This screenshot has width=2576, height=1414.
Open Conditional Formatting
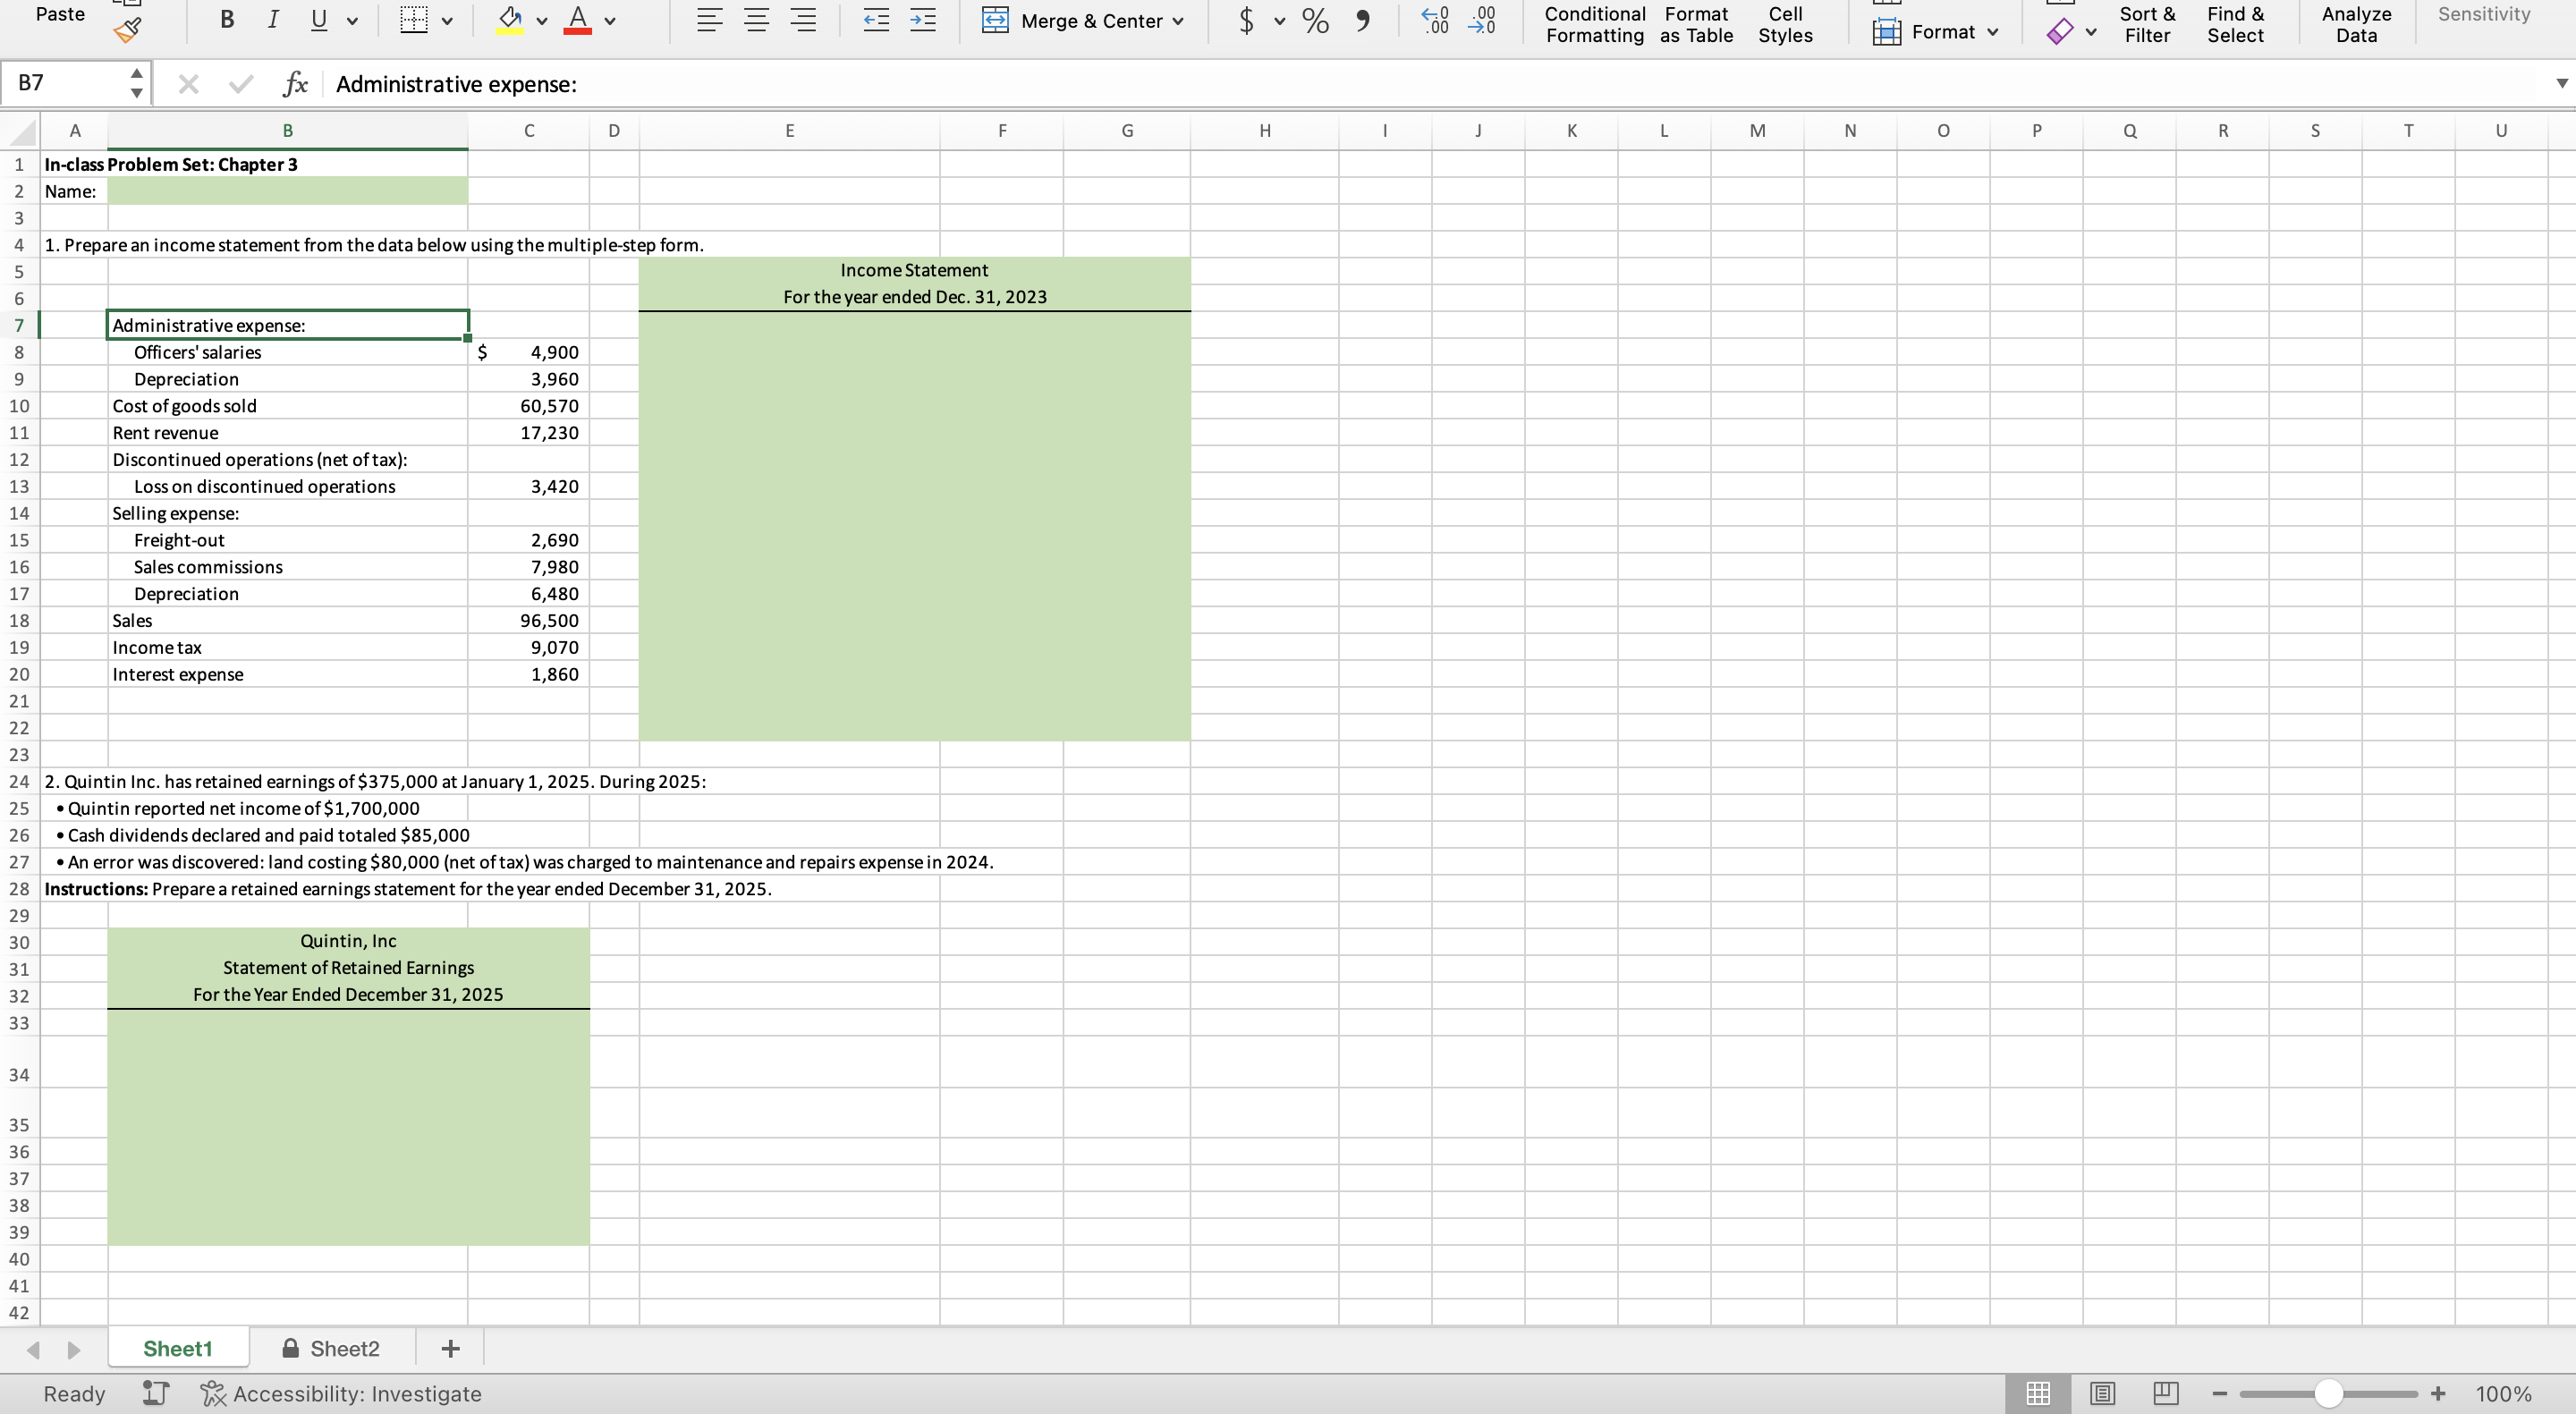[x=1594, y=24]
